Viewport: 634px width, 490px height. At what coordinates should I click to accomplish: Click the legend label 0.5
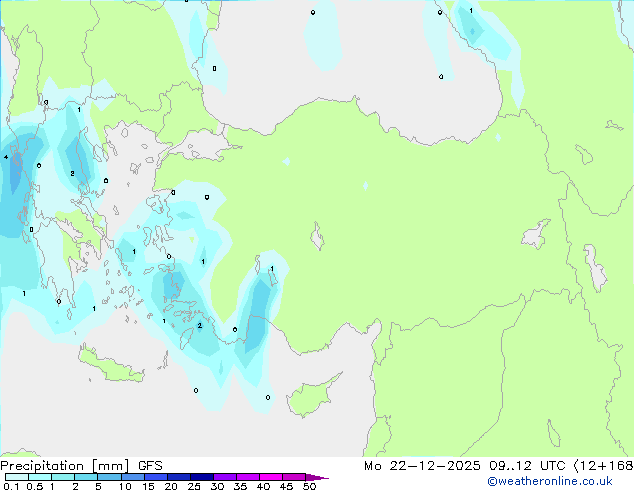coord(34,486)
